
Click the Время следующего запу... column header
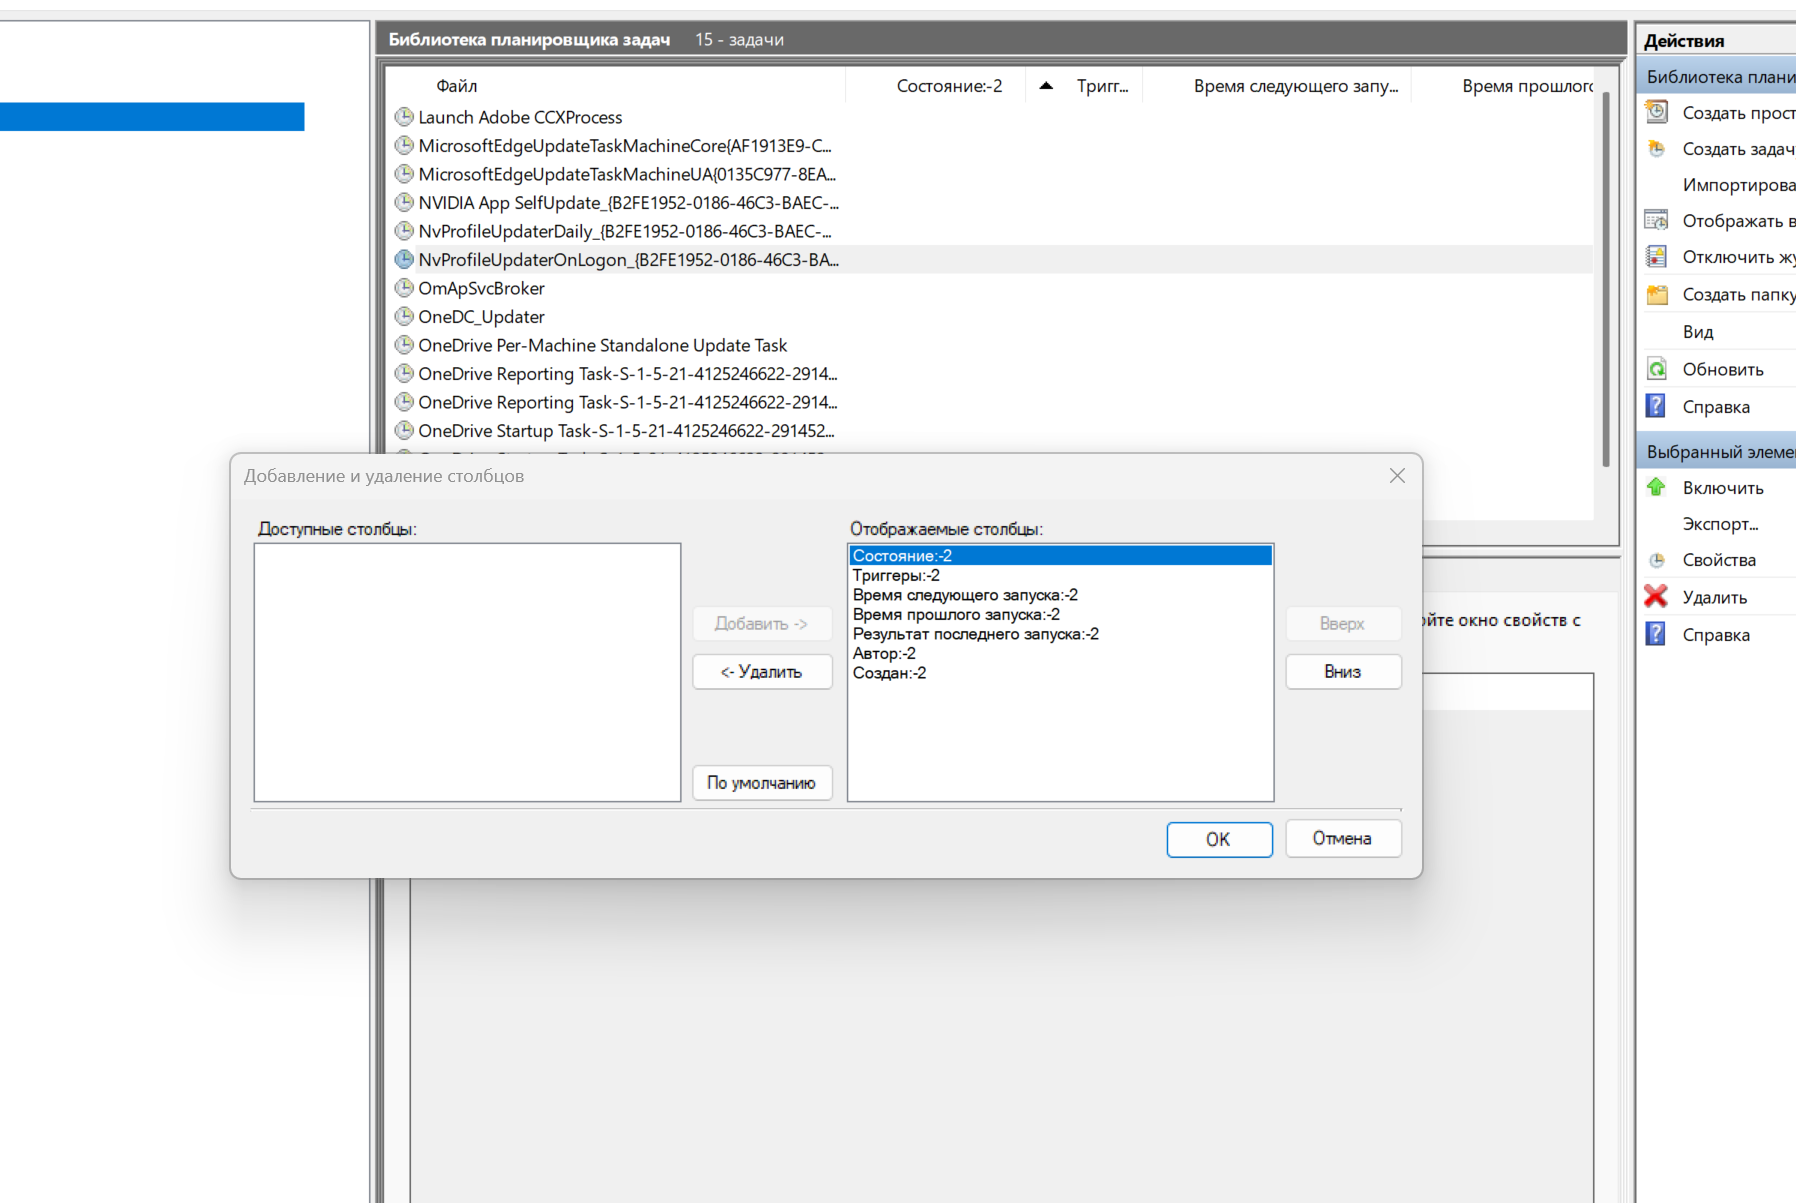(1277, 86)
